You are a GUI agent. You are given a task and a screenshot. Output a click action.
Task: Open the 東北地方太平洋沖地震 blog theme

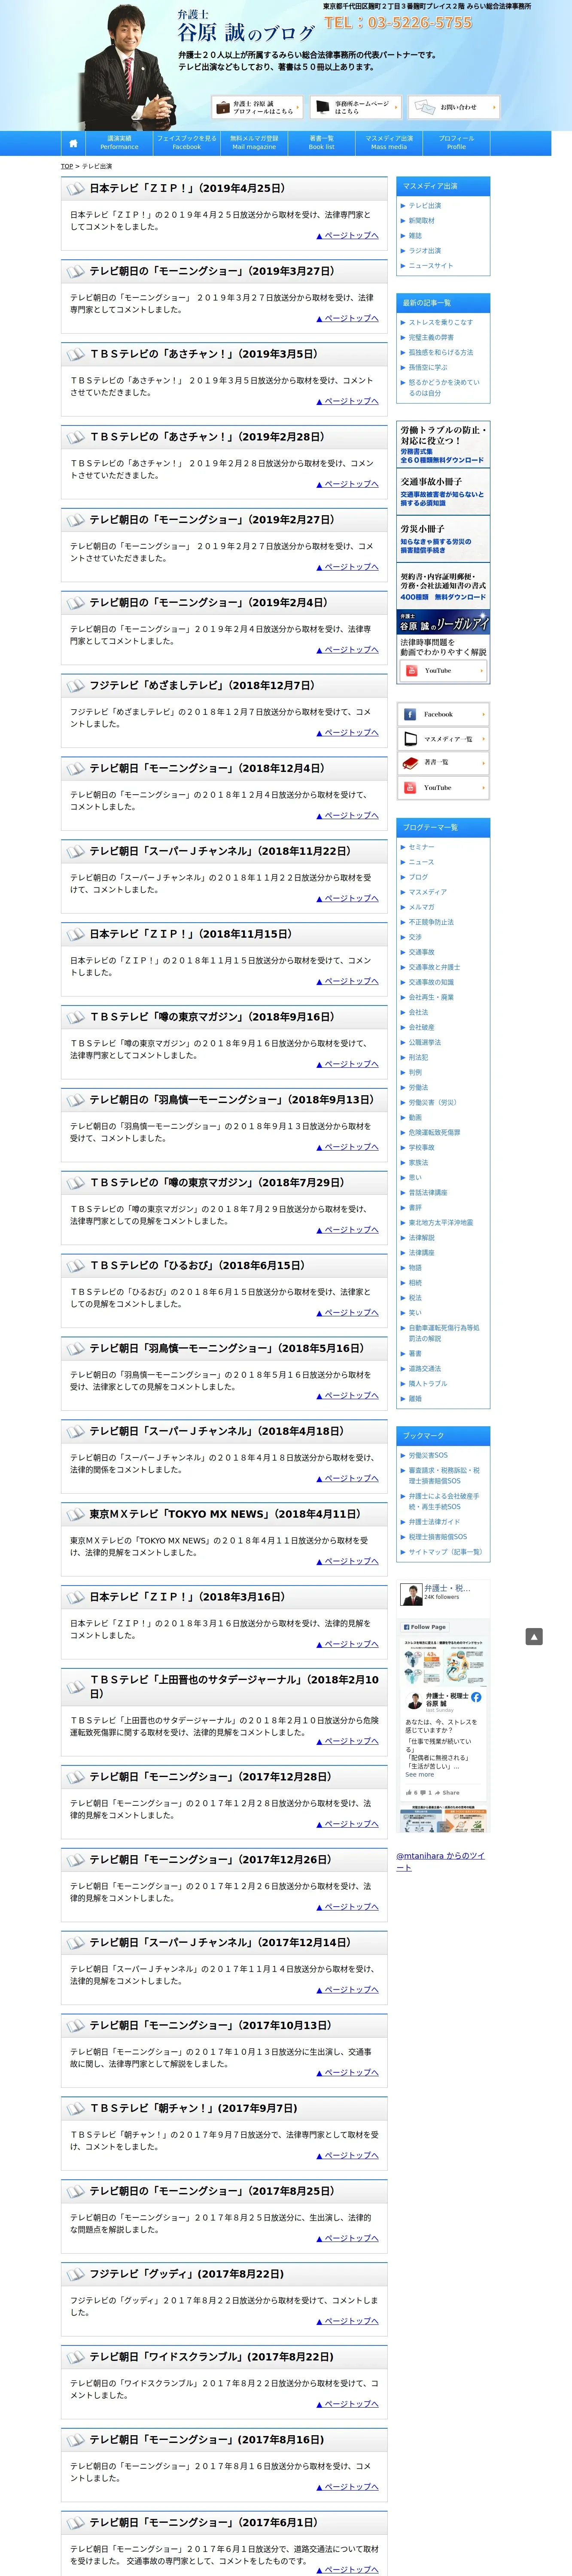tap(440, 1222)
